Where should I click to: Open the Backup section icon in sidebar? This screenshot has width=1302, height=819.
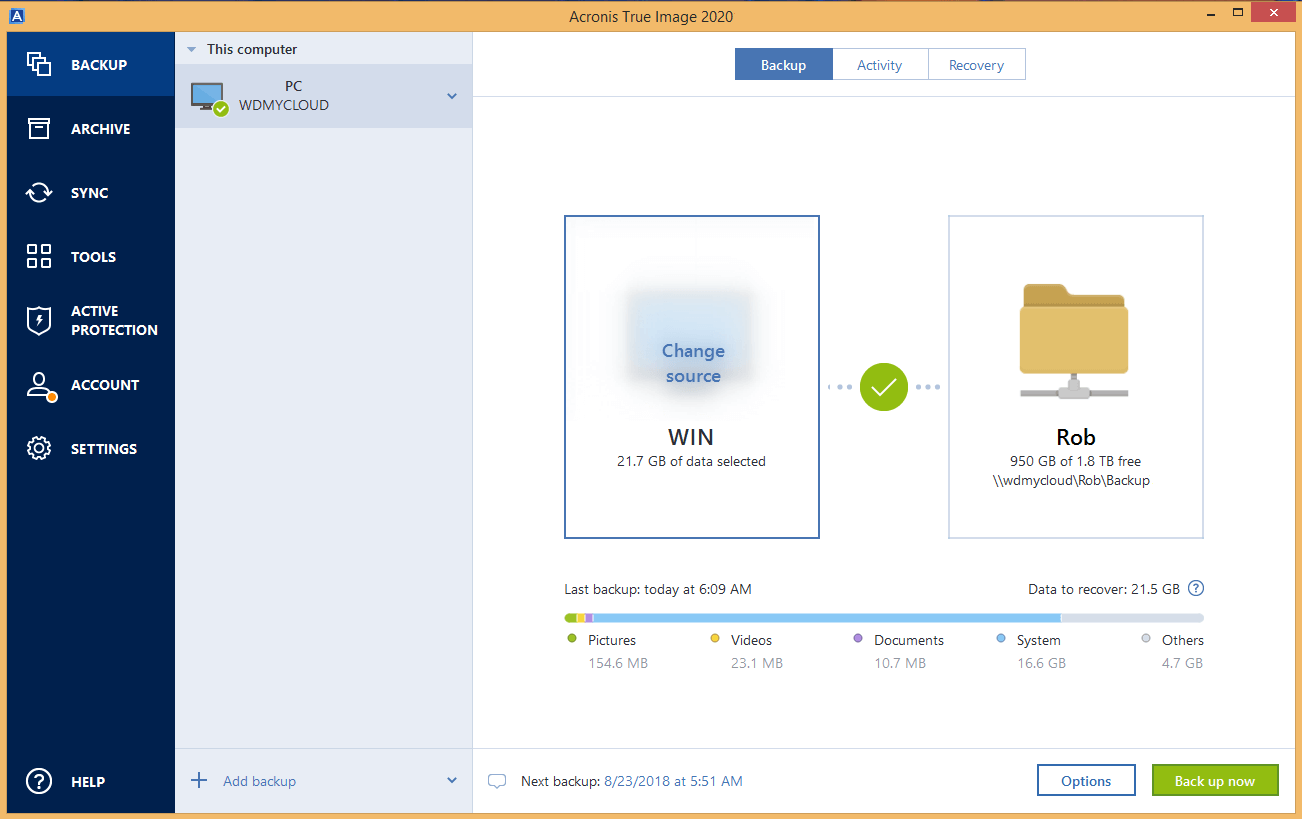click(39, 64)
